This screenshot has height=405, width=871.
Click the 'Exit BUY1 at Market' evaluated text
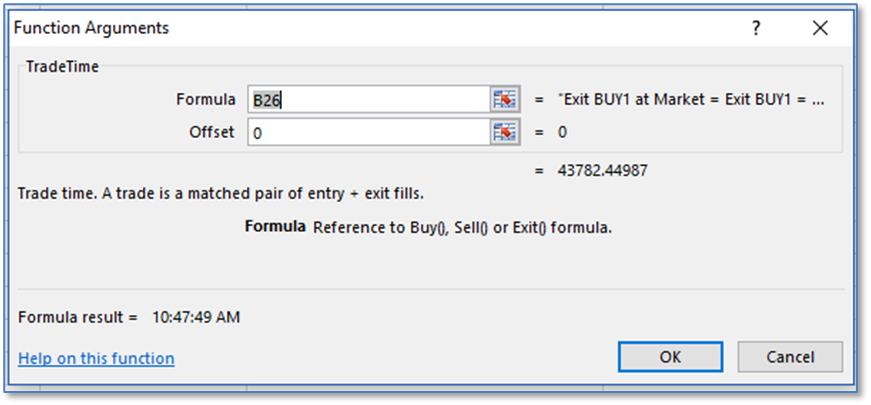coord(691,100)
